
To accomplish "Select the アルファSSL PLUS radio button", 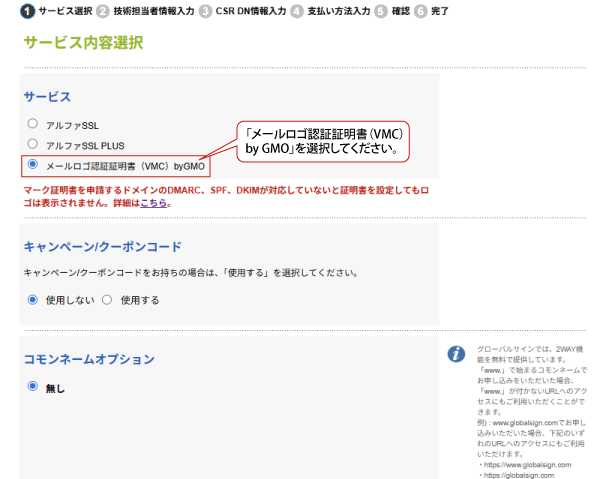I will (33, 144).
